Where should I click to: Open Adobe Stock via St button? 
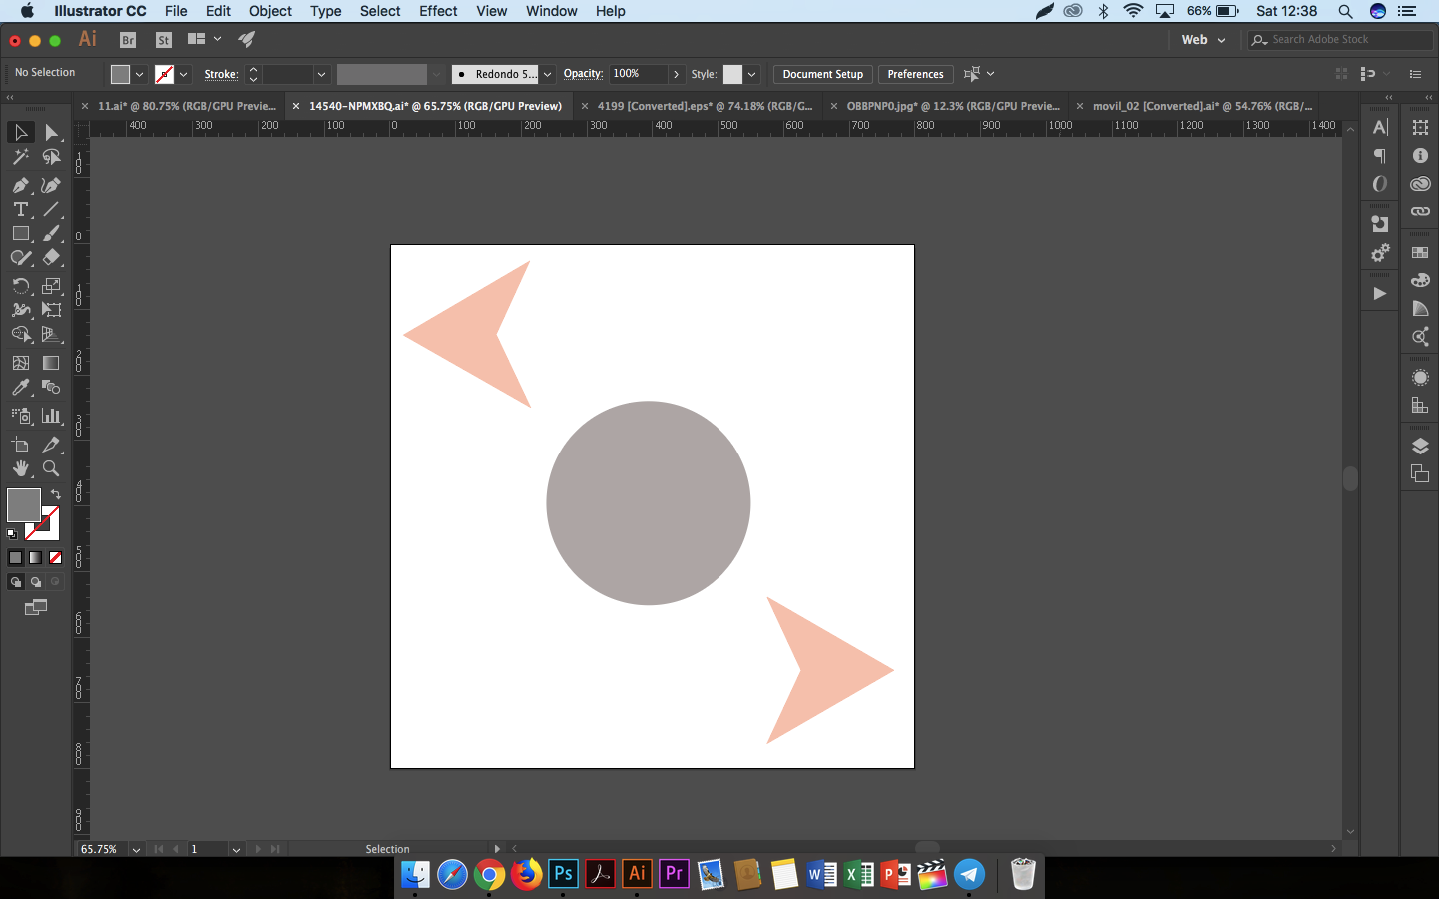(x=164, y=40)
